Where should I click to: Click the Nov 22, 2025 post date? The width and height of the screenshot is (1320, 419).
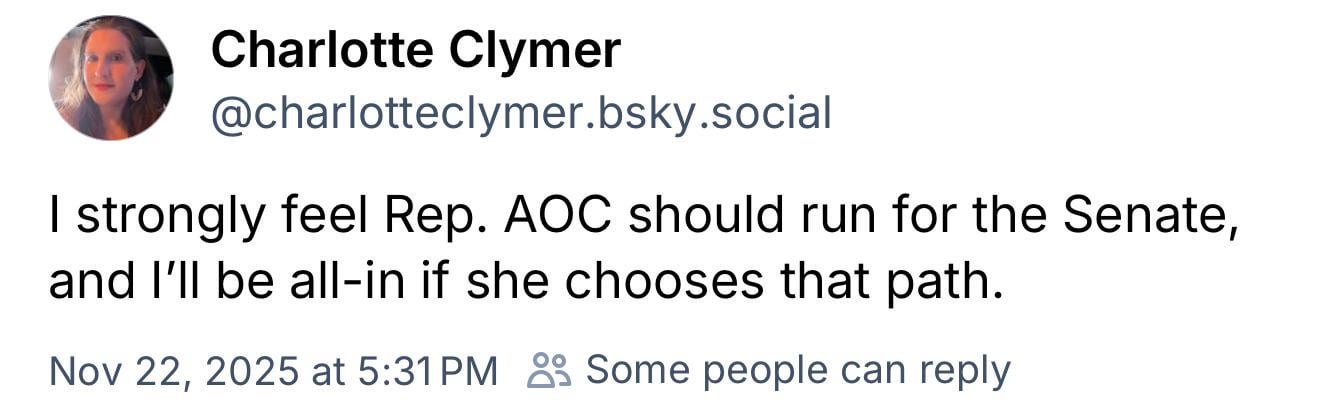pyautogui.click(x=175, y=370)
